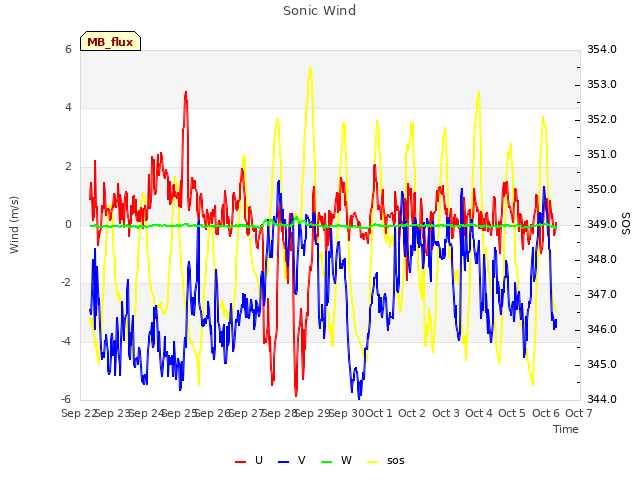Click the Oct 2 date tick

(412, 413)
